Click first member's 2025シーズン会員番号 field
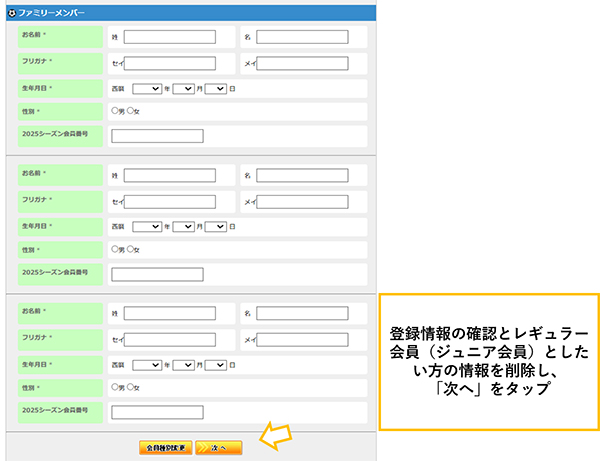The width and height of the screenshot is (600, 461). tap(157, 136)
